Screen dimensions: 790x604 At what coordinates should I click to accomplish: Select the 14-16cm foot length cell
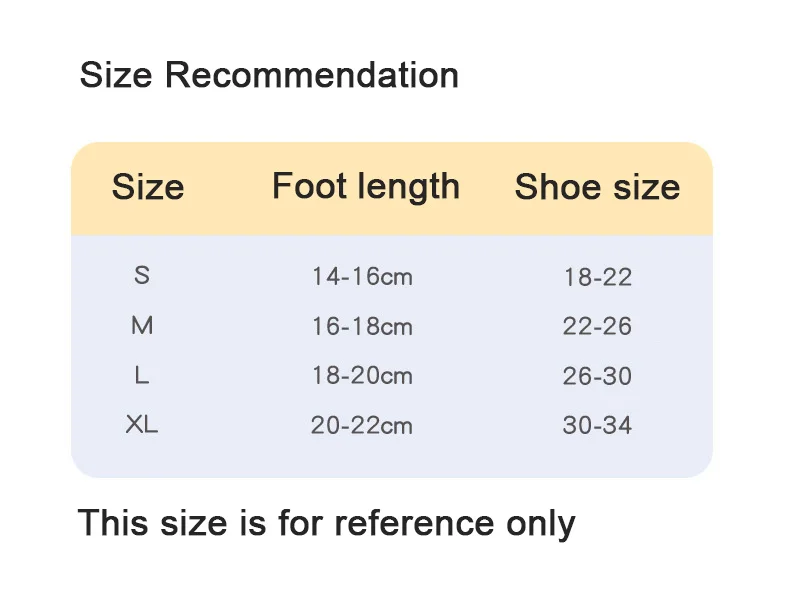pyautogui.click(x=362, y=276)
